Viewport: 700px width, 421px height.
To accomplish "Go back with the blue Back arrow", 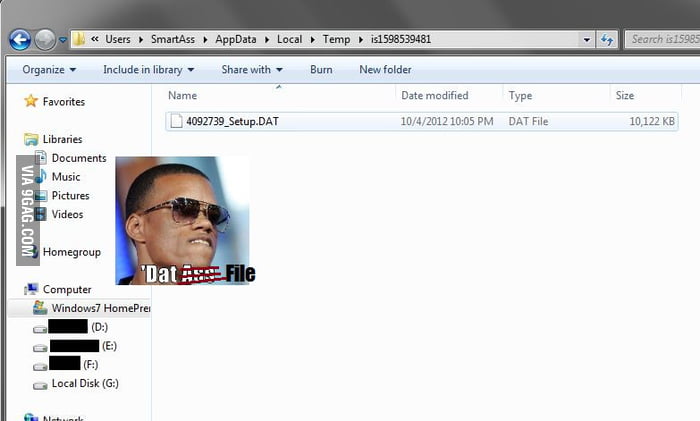I will pos(20,40).
